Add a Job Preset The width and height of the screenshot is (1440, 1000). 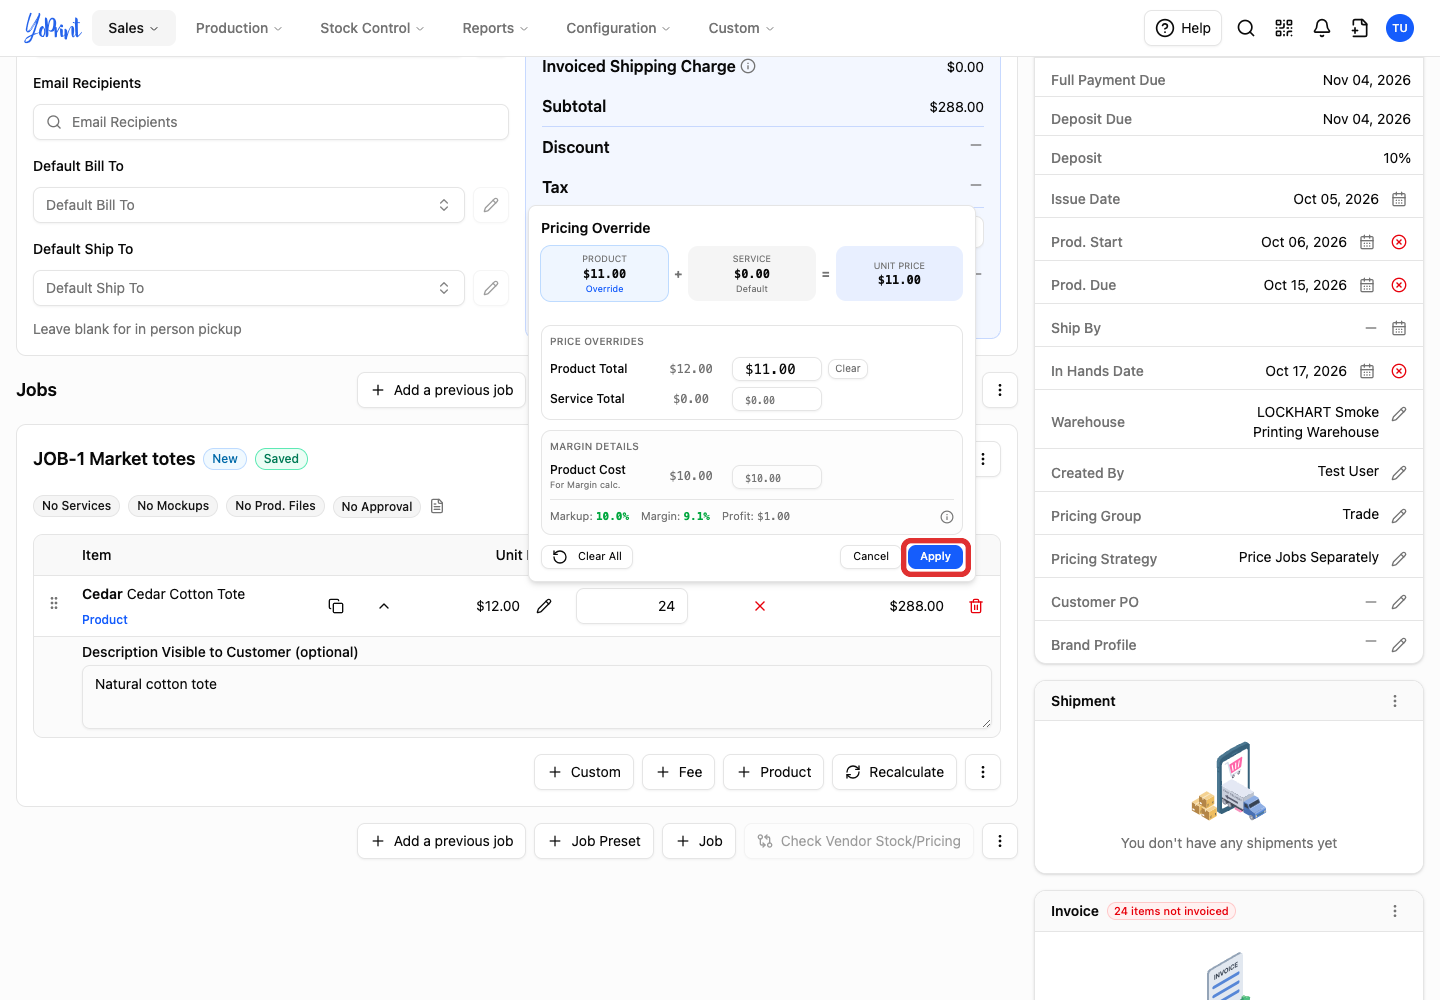click(594, 841)
